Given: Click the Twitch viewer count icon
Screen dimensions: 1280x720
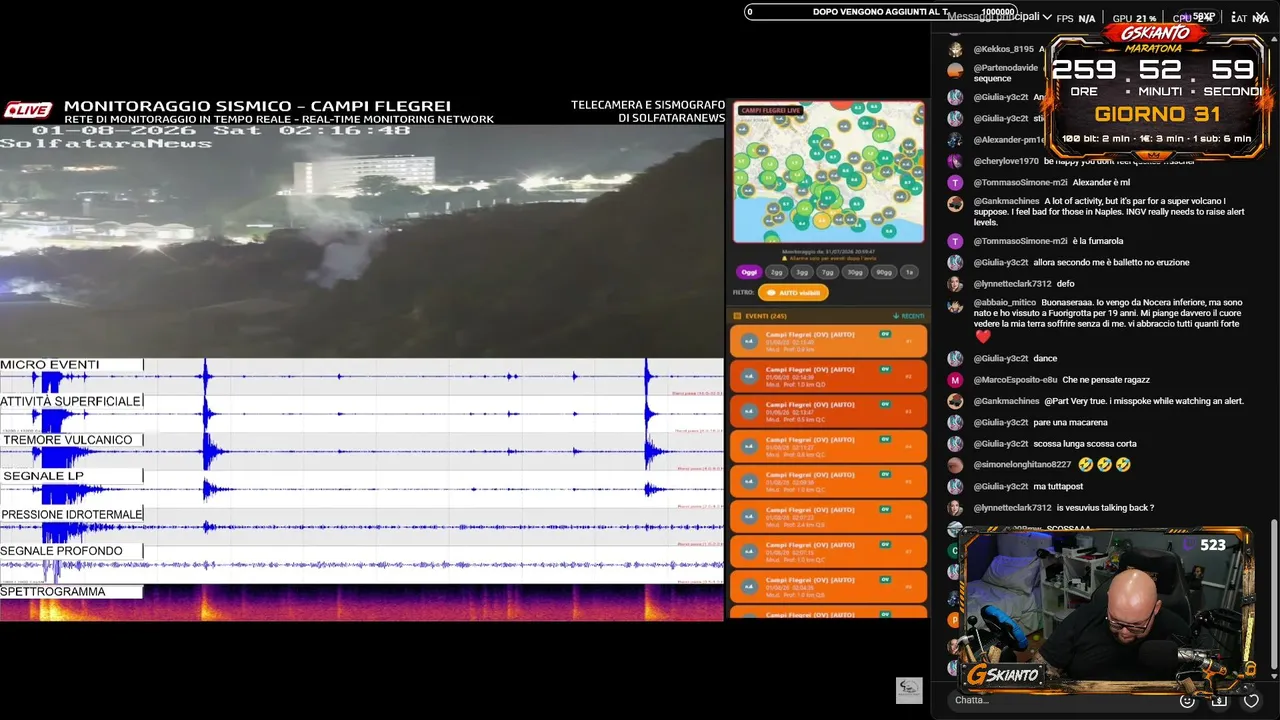Looking at the screenshot, I should pyautogui.click(x=1188, y=545).
